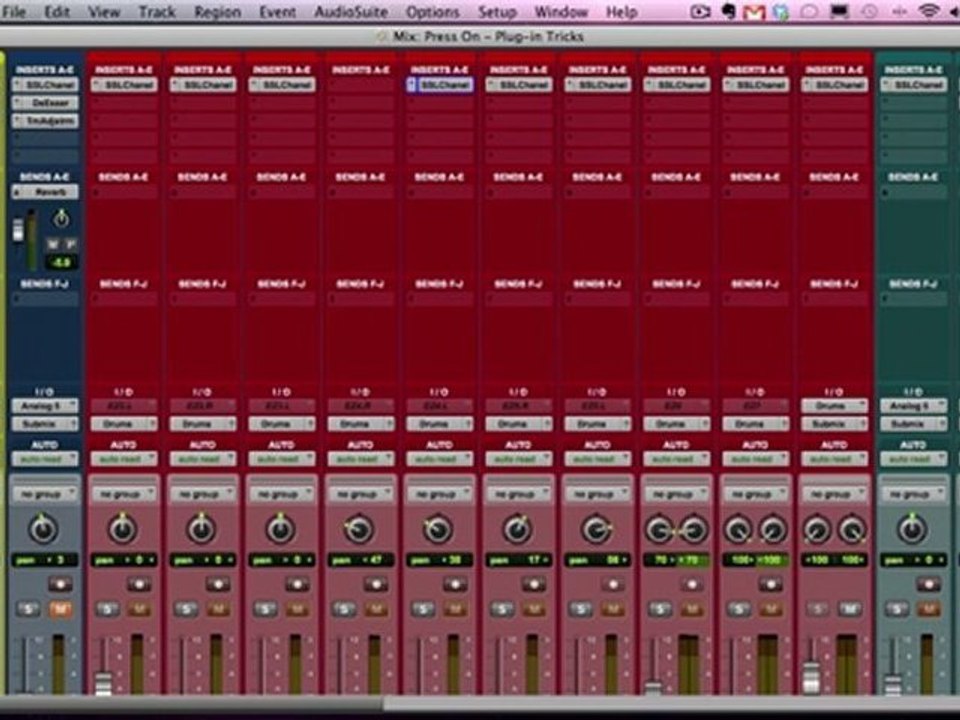Unmute the blue Analog 5 track
The width and height of the screenshot is (960, 720).
[x=60, y=609]
